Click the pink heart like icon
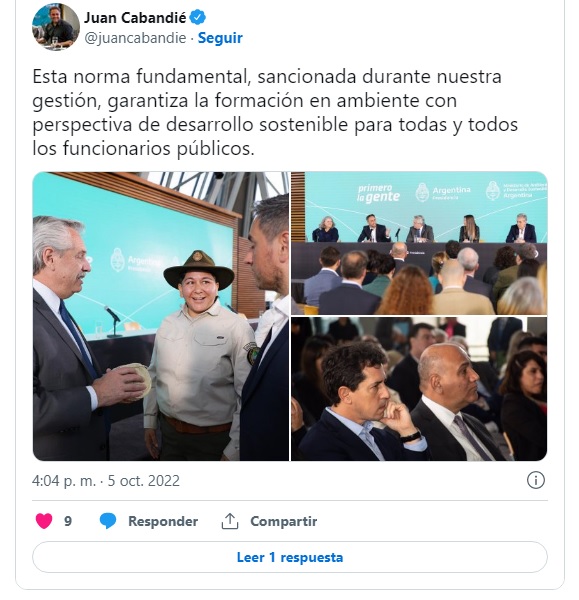This screenshot has width=579, height=600. (44, 521)
